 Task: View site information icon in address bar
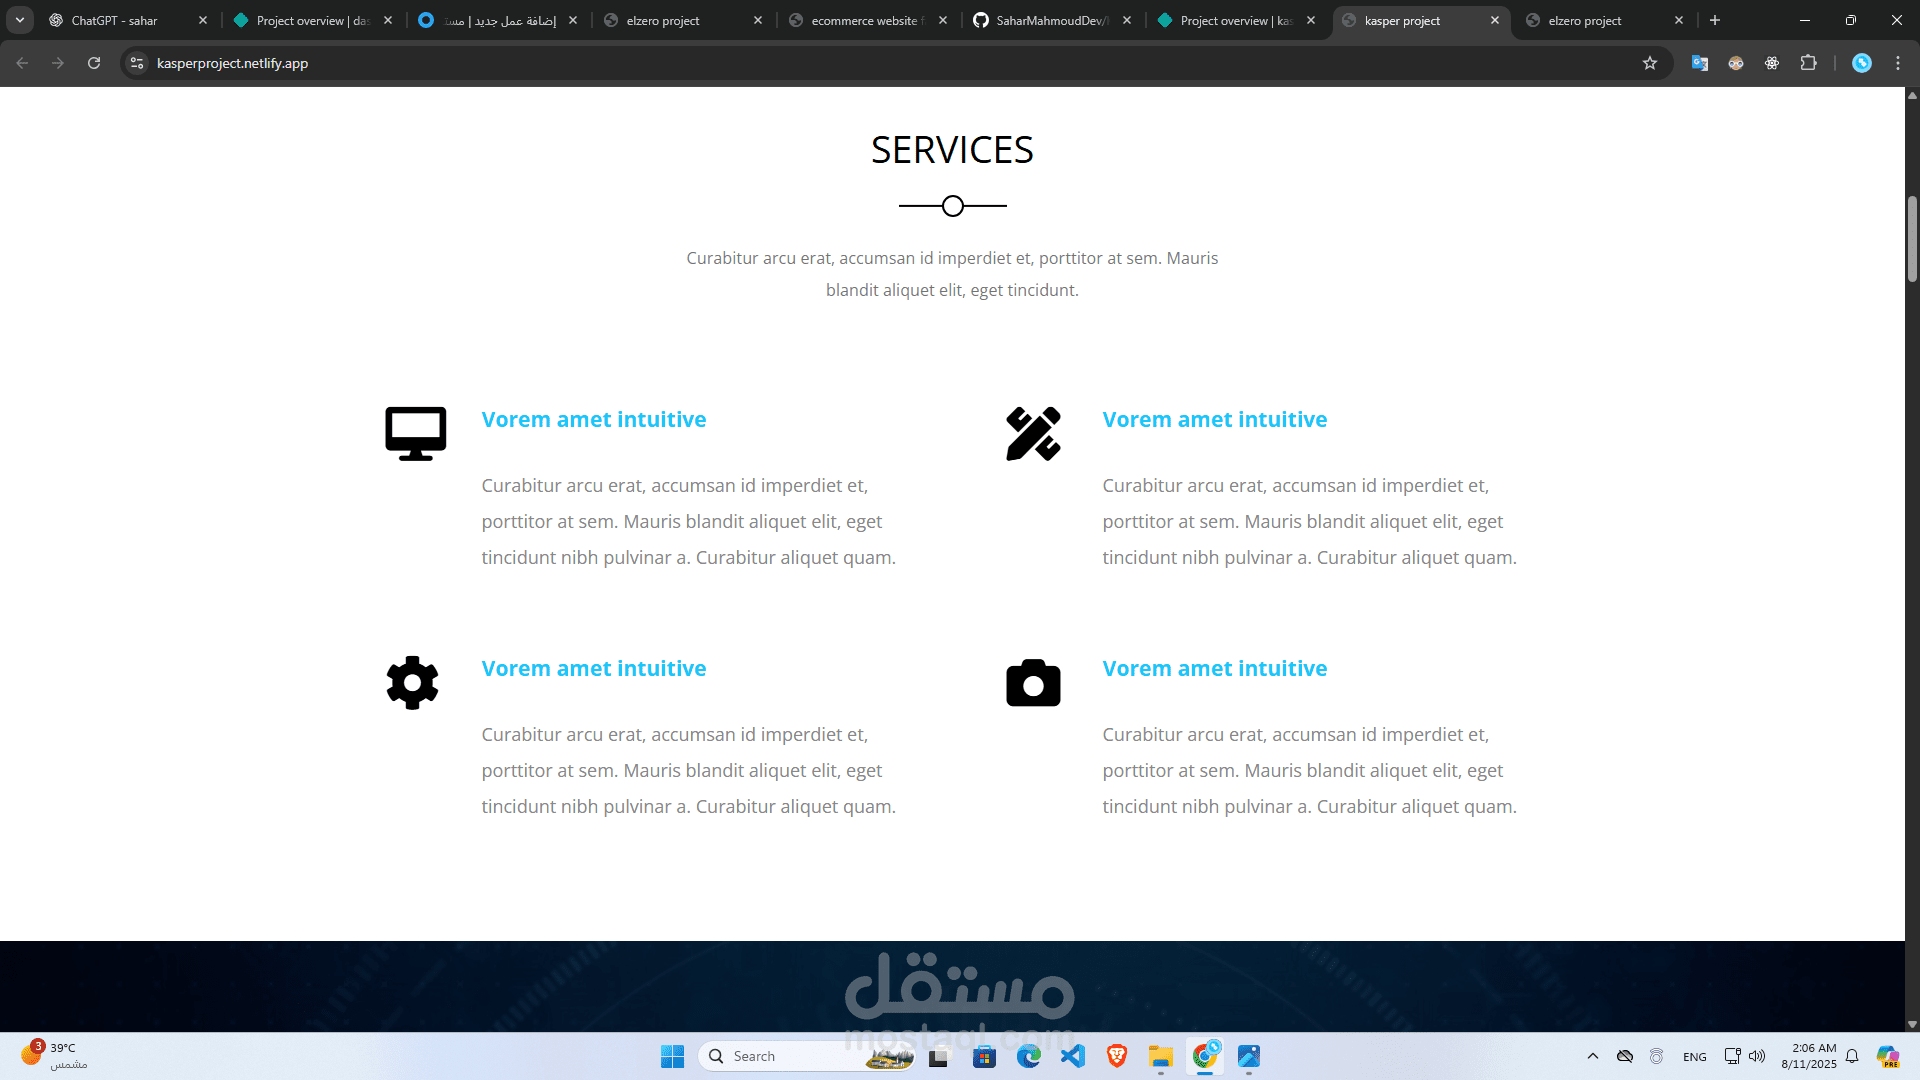click(x=137, y=63)
